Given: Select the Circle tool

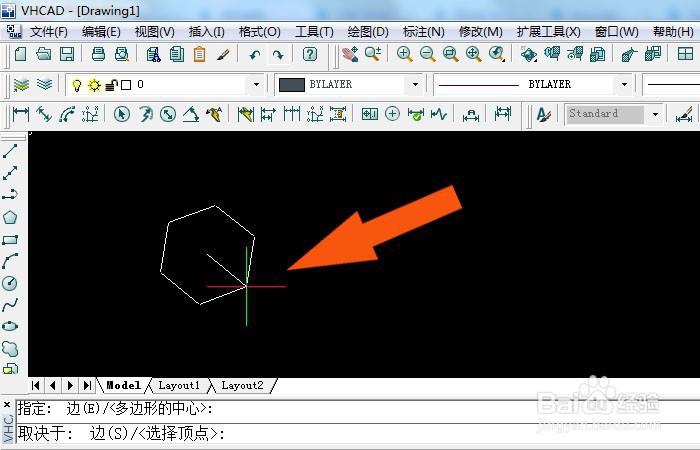Looking at the screenshot, I should click(x=10, y=283).
